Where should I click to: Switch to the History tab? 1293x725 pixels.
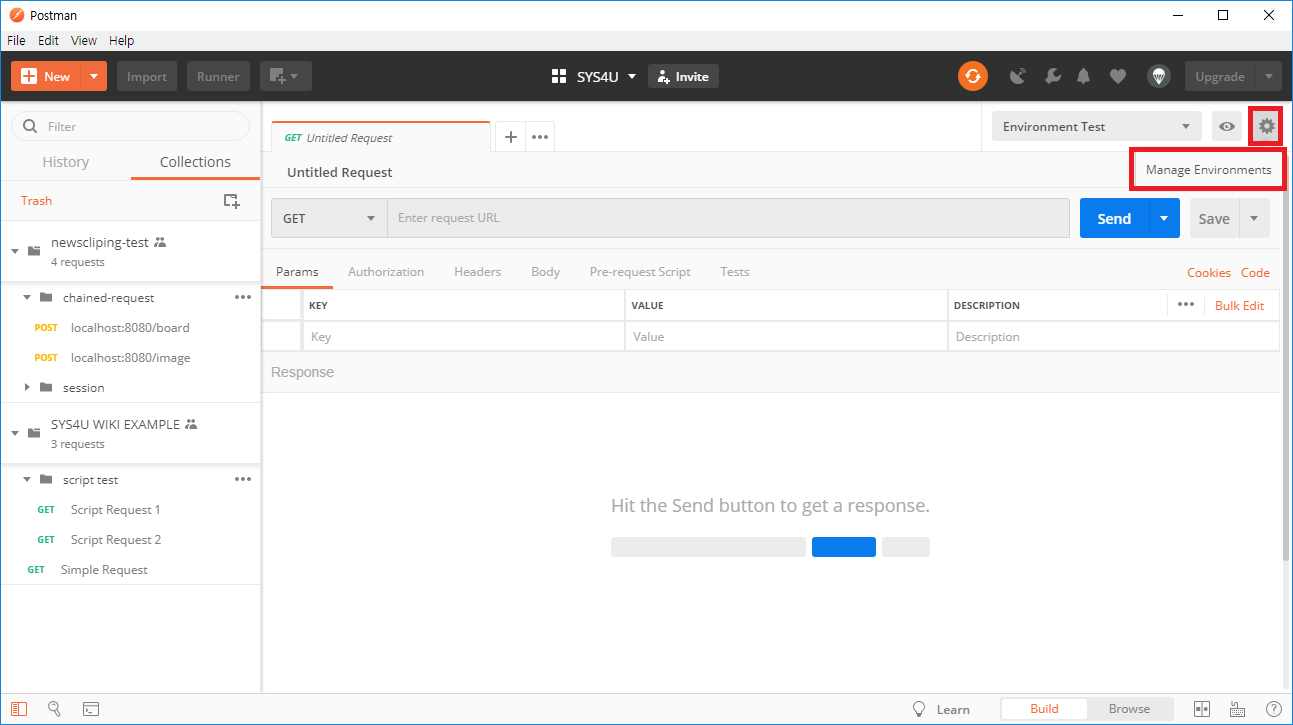(66, 162)
